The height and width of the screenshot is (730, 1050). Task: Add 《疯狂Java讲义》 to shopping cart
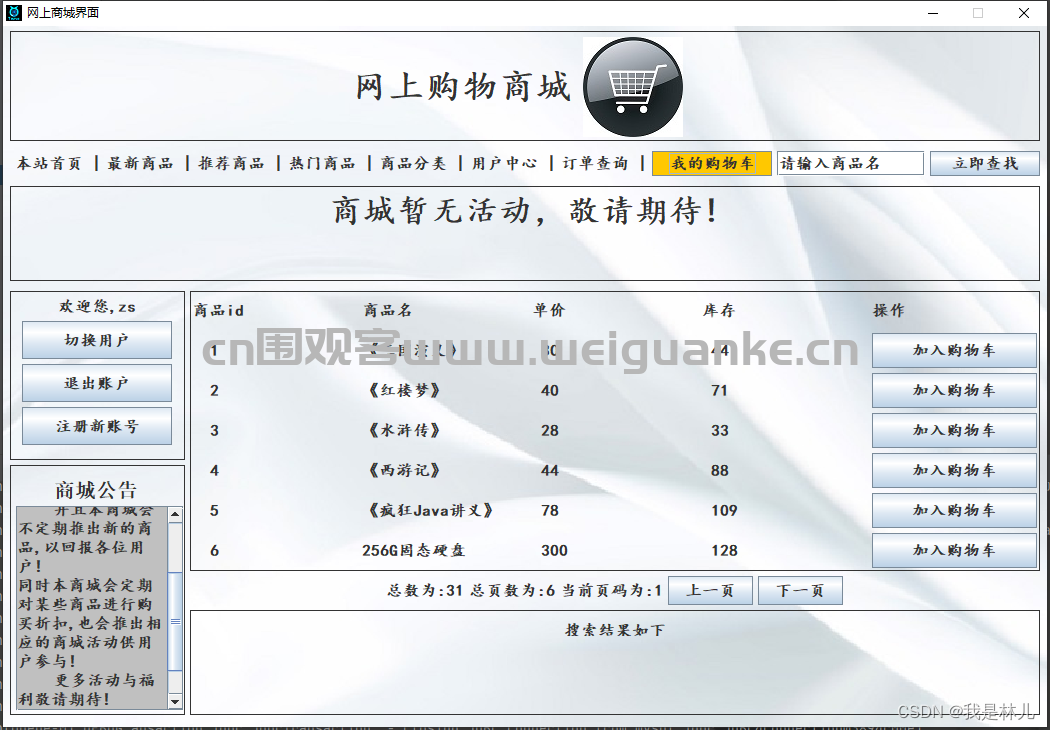click(954, 510)
